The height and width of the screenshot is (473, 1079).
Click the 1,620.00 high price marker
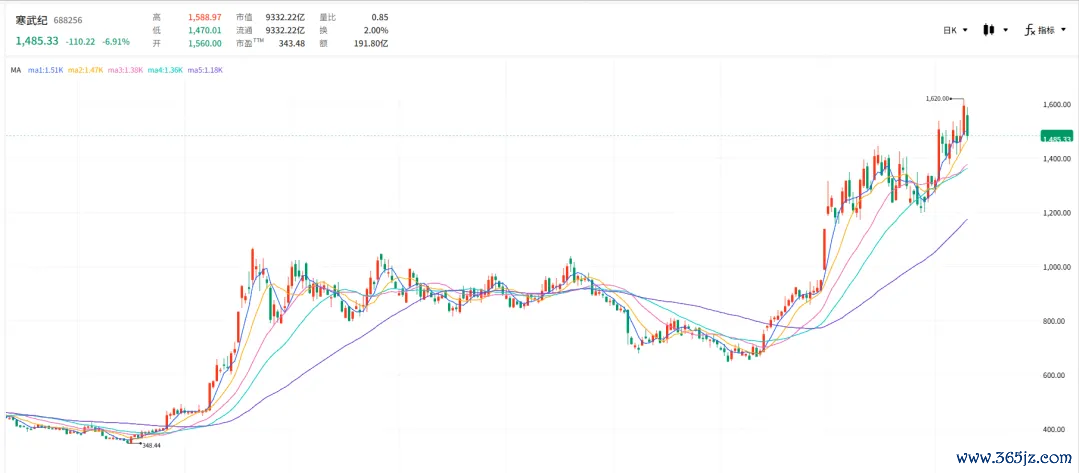pos(937,99)
